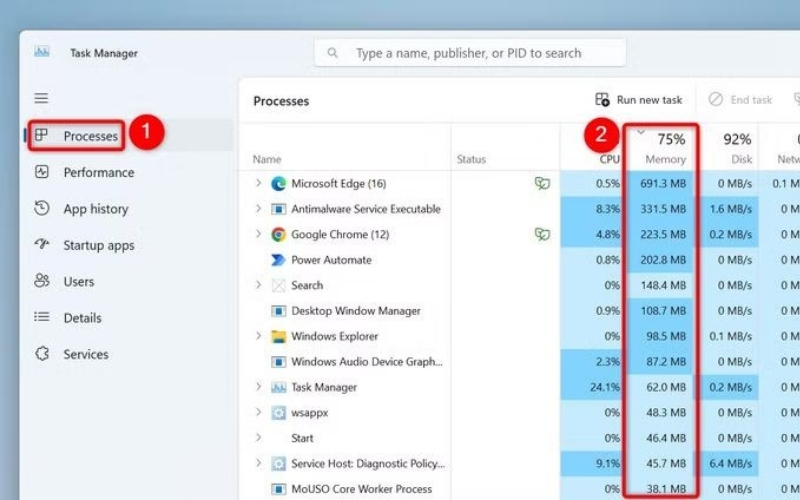Click the wsappx gear icon

tap(278, 413)
